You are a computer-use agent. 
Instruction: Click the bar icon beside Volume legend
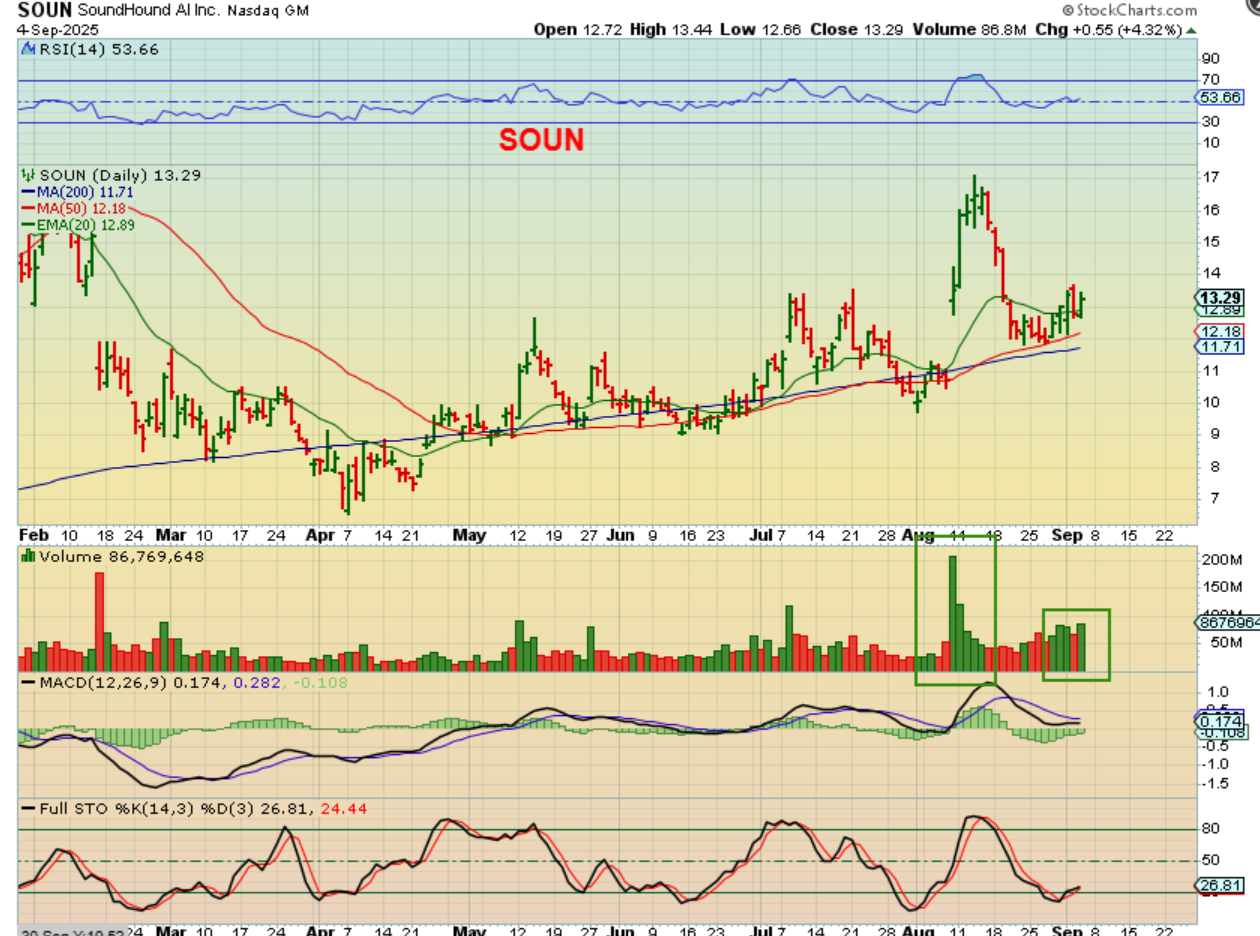pos(28,556)
